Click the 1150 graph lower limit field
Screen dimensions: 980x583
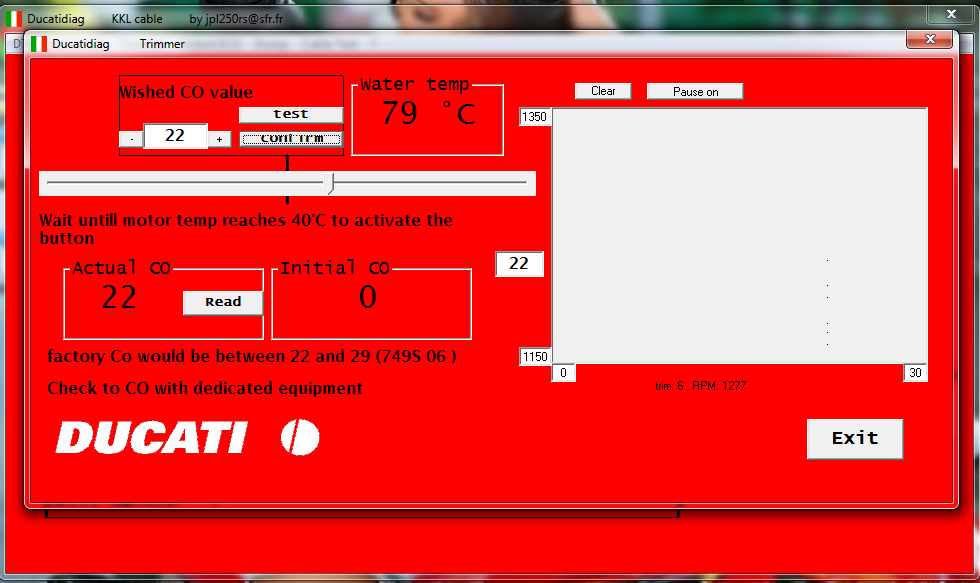pyautogui.click(x=535, y=357)
